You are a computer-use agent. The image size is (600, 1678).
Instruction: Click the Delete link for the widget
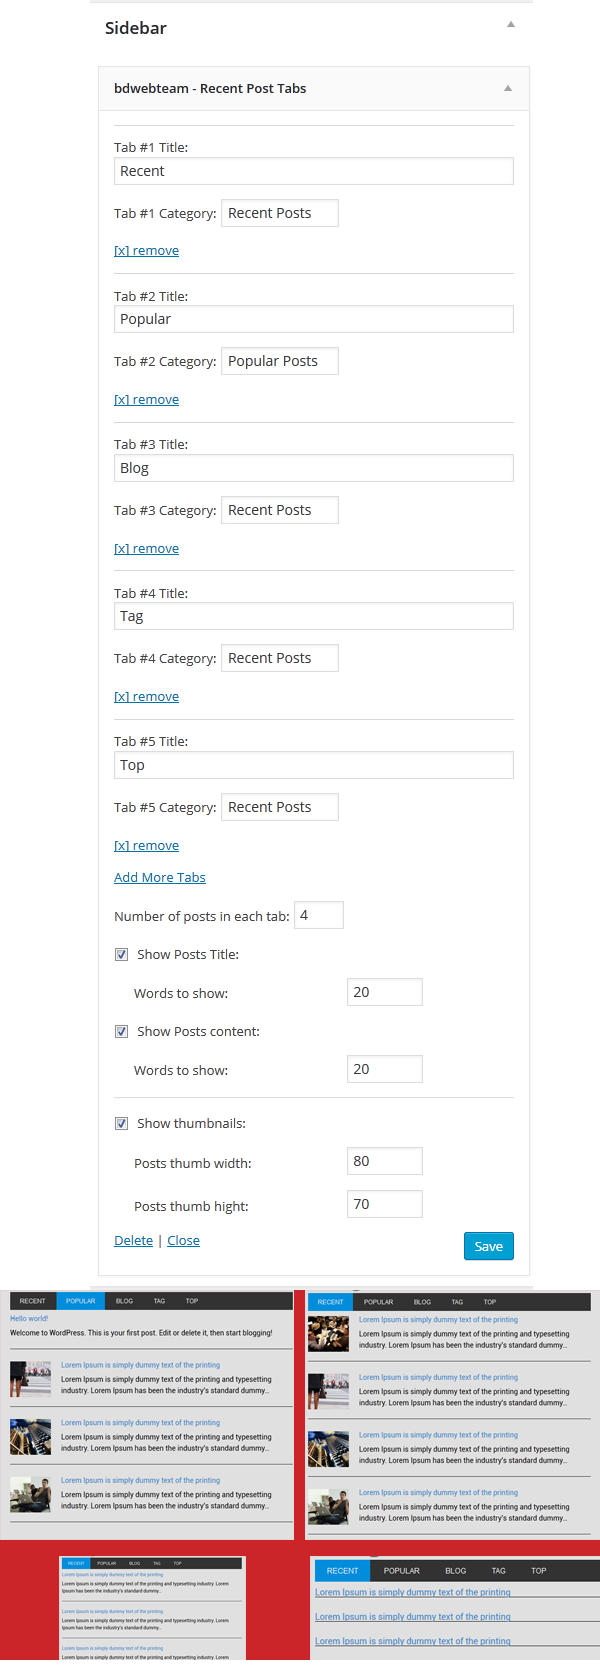click(133, 1241)
